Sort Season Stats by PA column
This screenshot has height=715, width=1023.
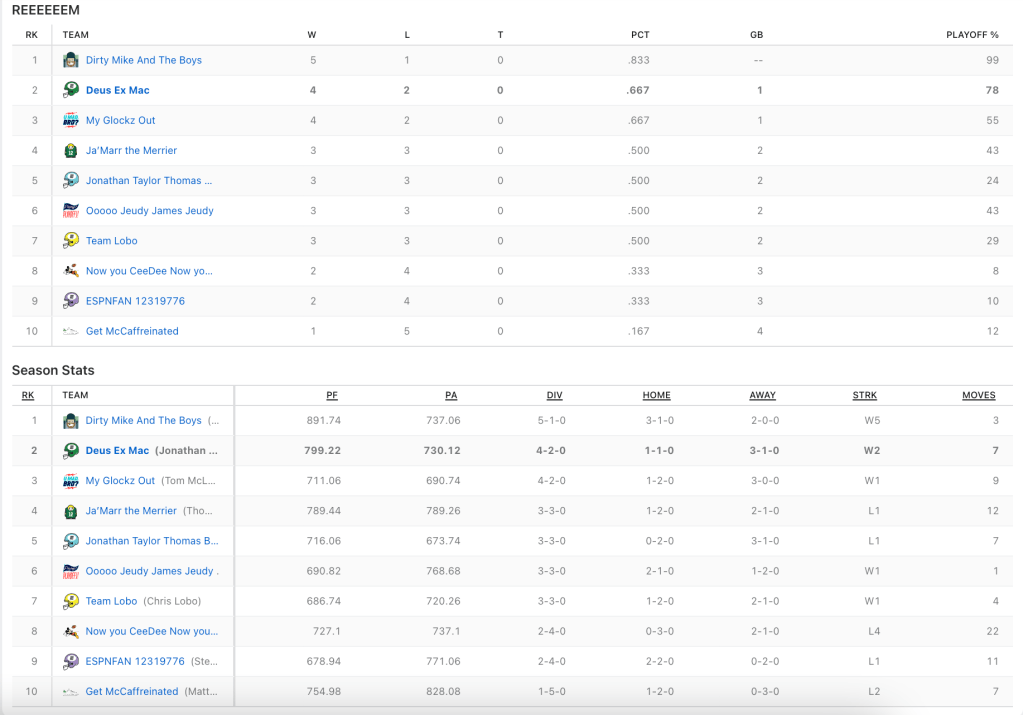click(451, 395)
